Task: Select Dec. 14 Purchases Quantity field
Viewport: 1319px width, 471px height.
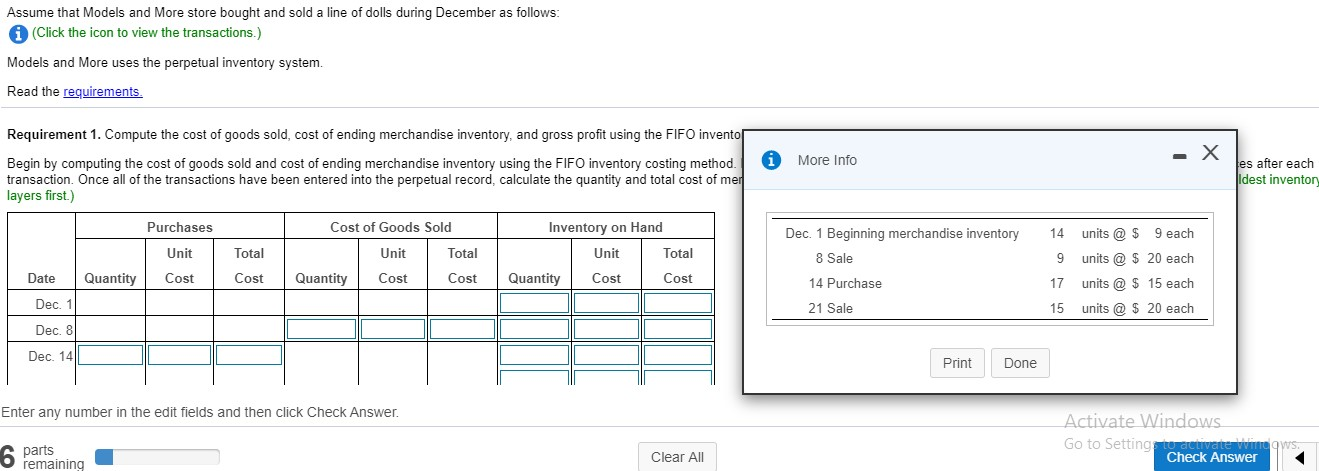Action: (110, 355)
